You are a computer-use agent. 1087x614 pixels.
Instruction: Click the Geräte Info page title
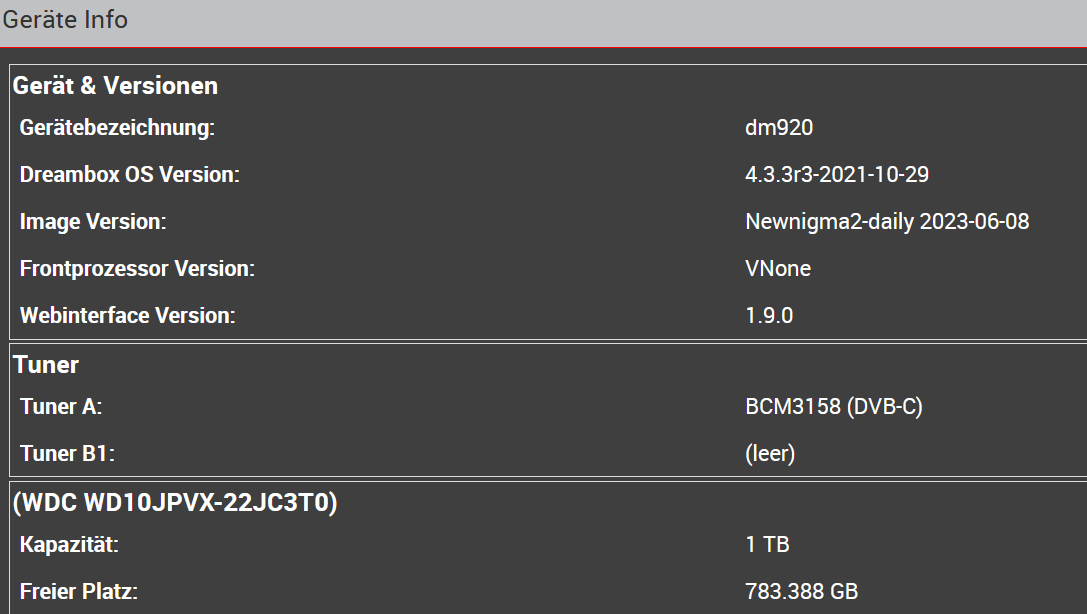[x=65, y=20]
